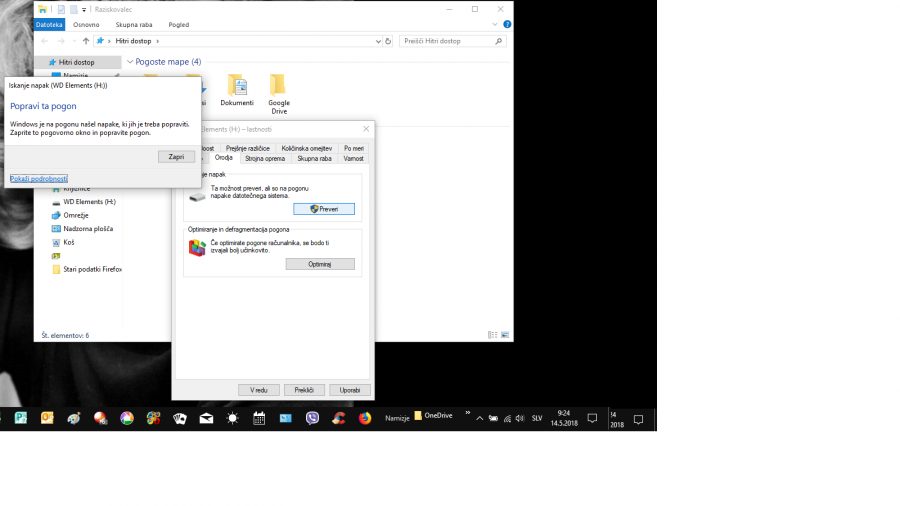Click the Optimiraj button
Screen dimensions: 900x506
point(319,264)
